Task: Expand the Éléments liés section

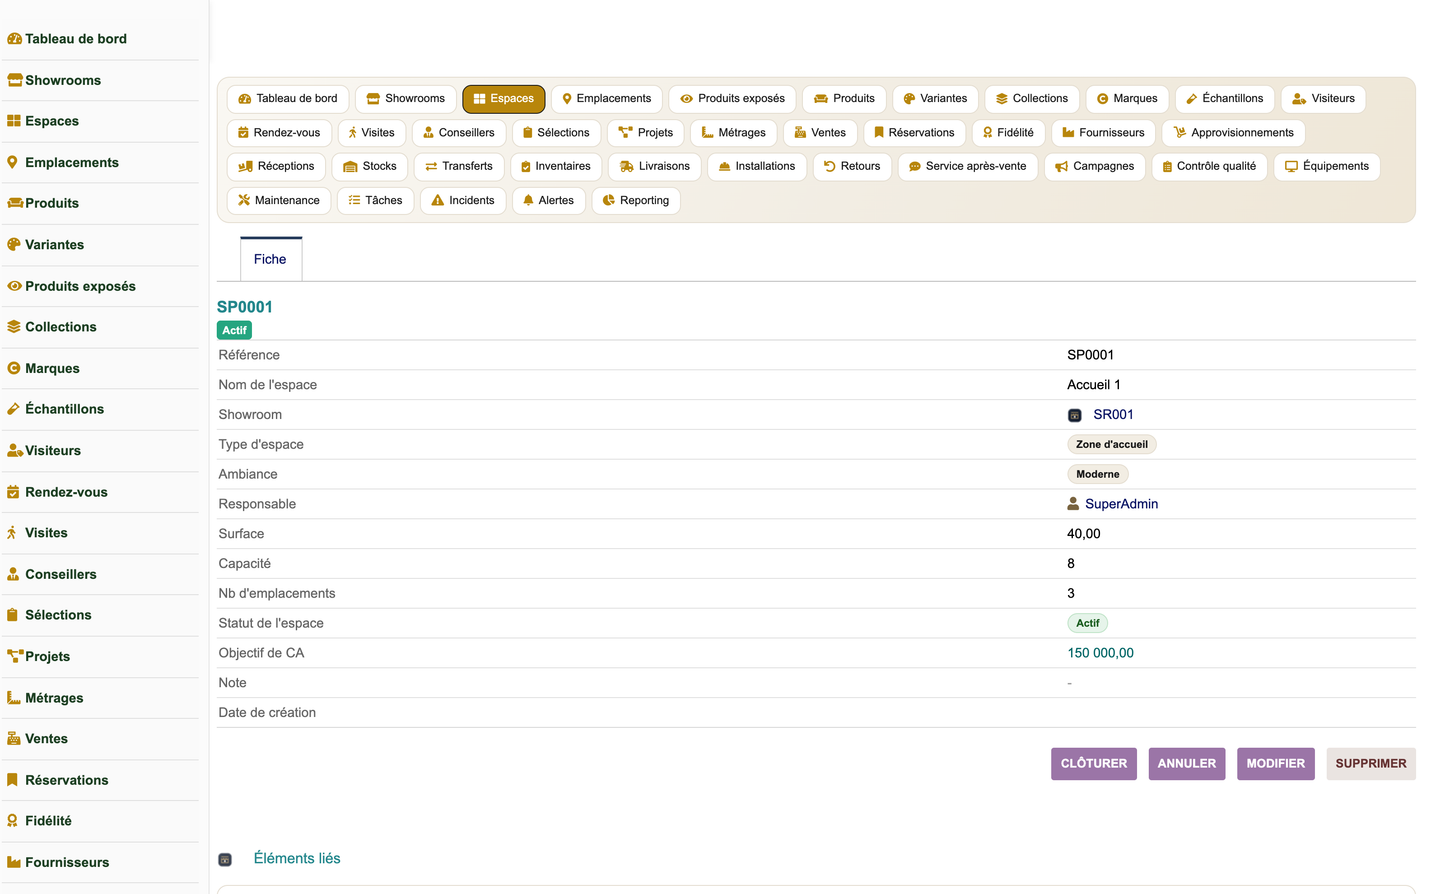Action: point(297,859)
